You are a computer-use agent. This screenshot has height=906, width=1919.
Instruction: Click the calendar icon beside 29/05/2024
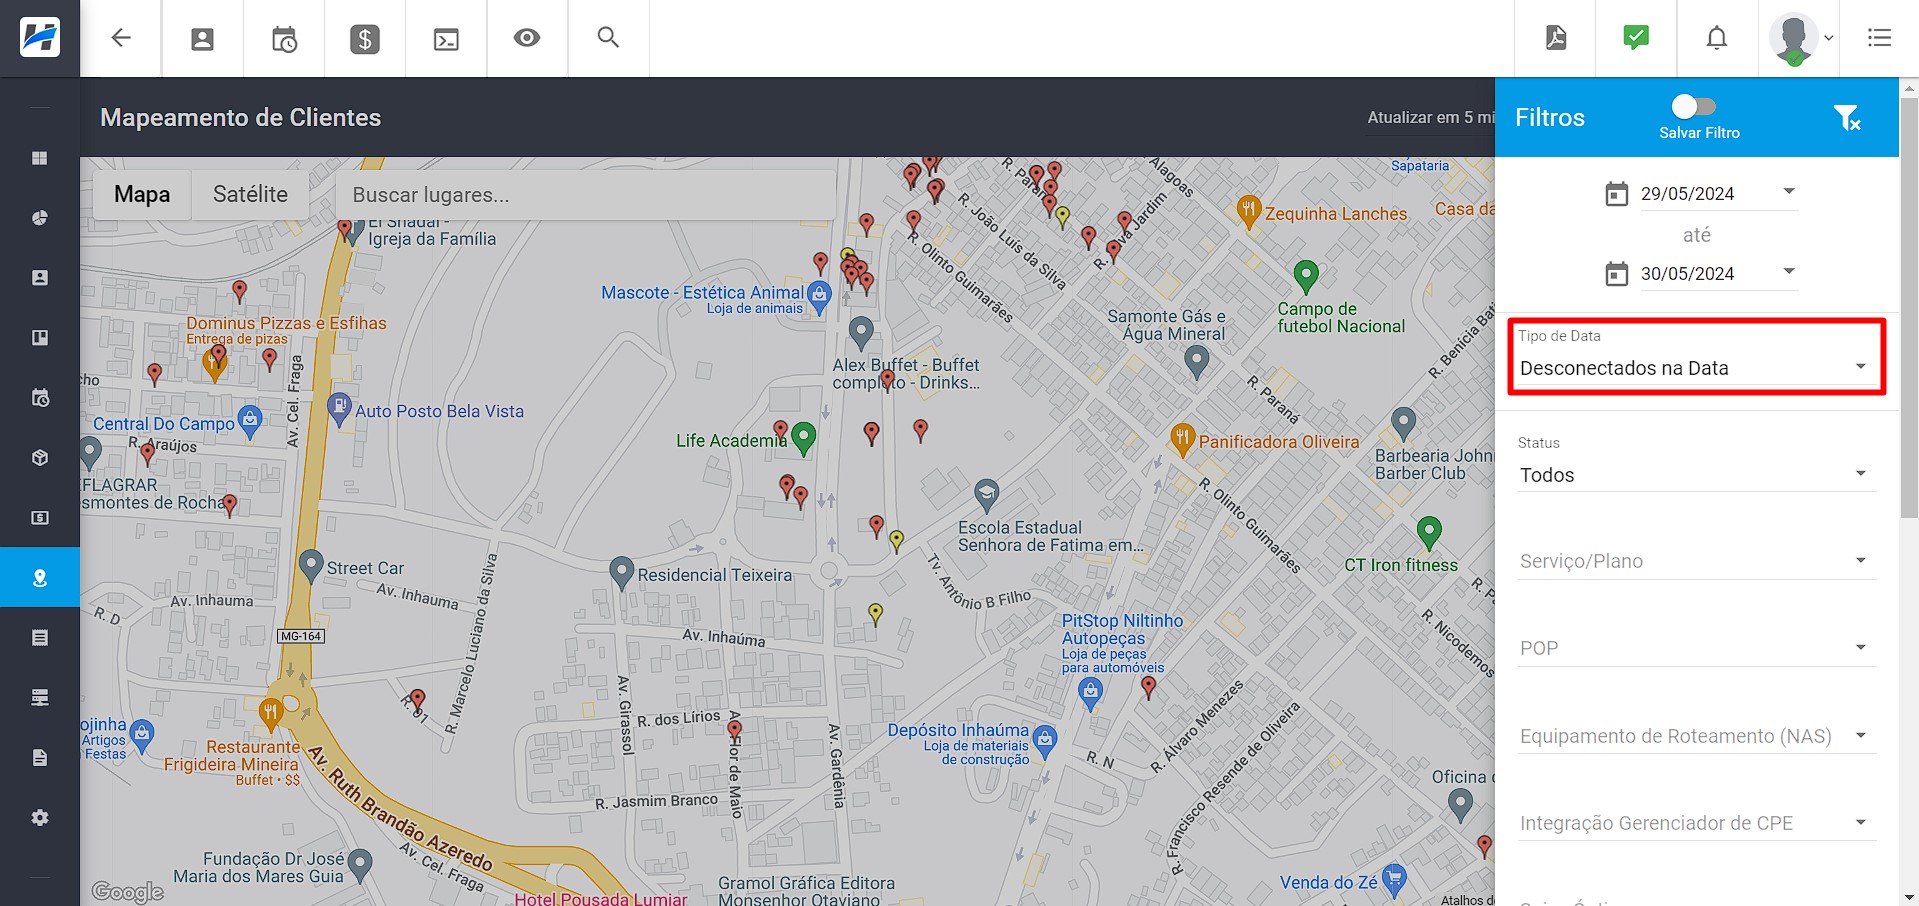pyautogui.click(x=1616, y=194)
